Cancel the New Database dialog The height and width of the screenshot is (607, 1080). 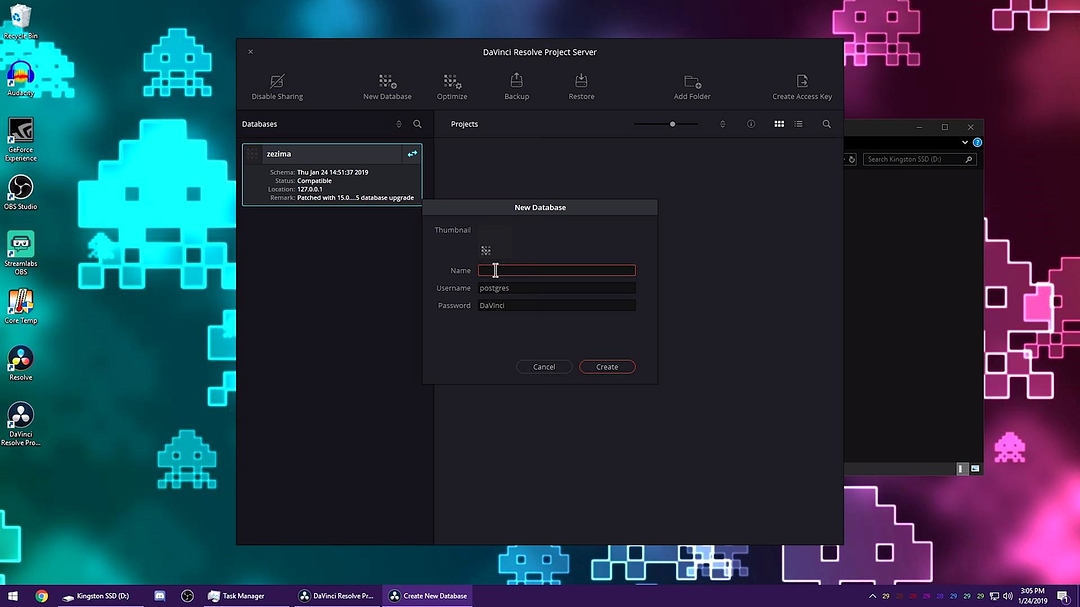pyautogui.click(x=544, y=367)
